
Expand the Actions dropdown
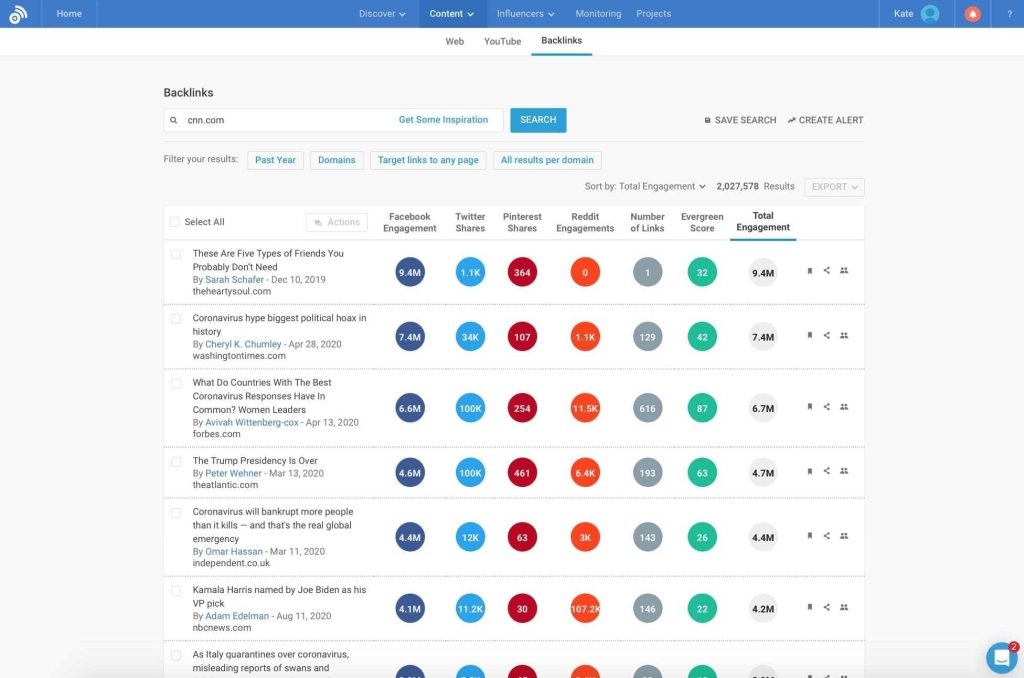coord(336,222)
